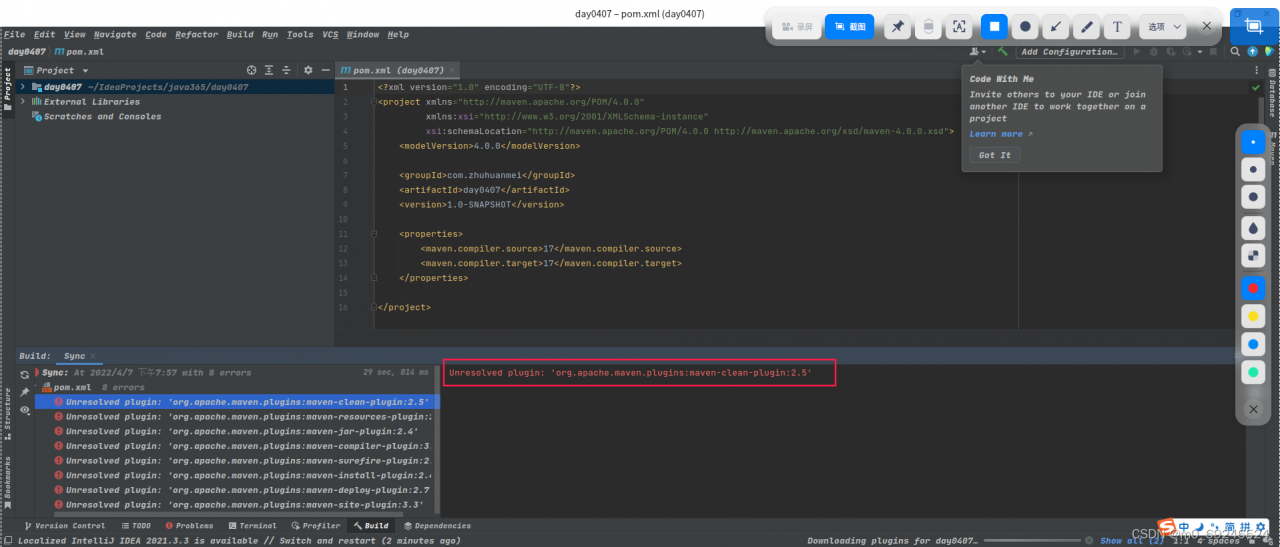Switch to the Terminal tool tab
This screenshot has width=1280, height=547.
coord(252,526)
